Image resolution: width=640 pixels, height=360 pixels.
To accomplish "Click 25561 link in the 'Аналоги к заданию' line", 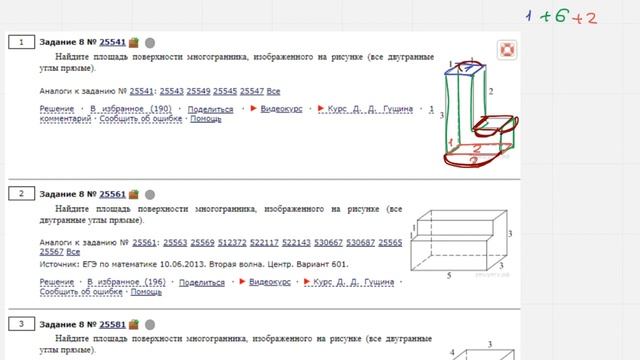I will (144, 242).
